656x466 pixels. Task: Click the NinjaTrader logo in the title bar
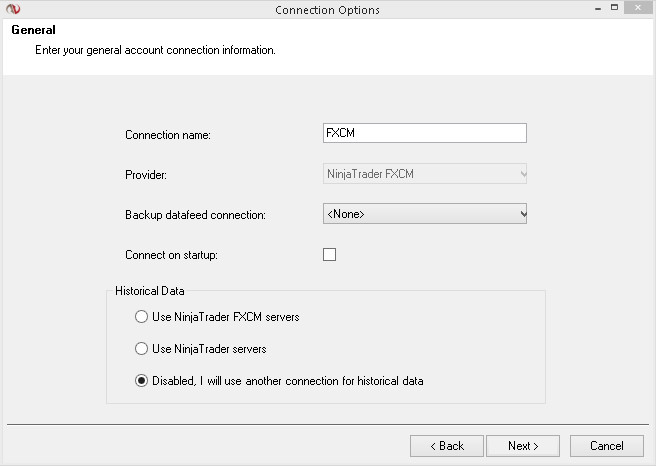point(12,10)
